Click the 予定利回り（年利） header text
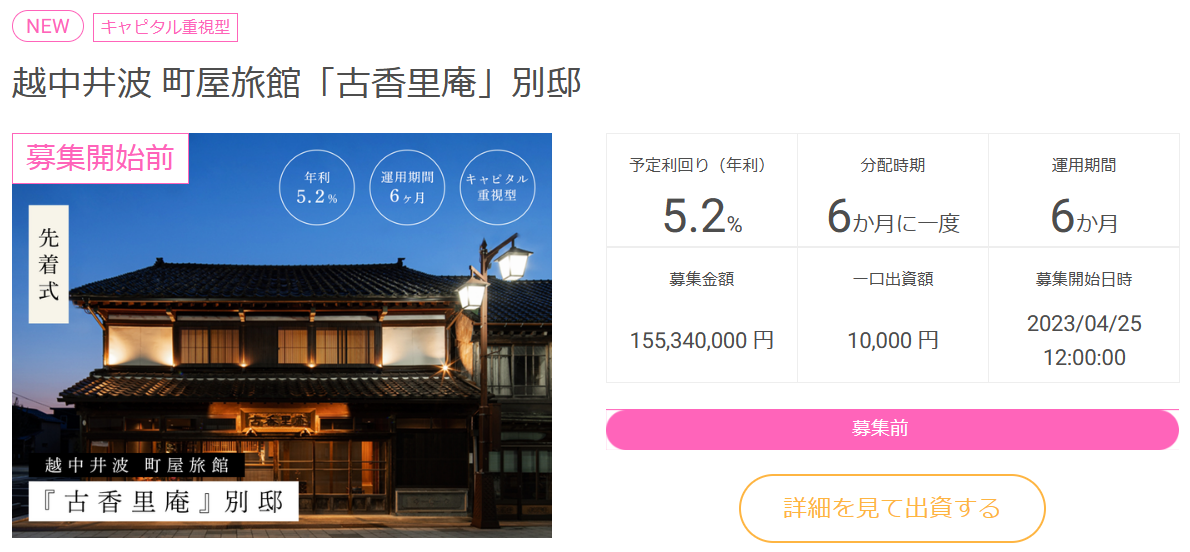This screenshot has height=552, width=1190. tap(702, 166)
